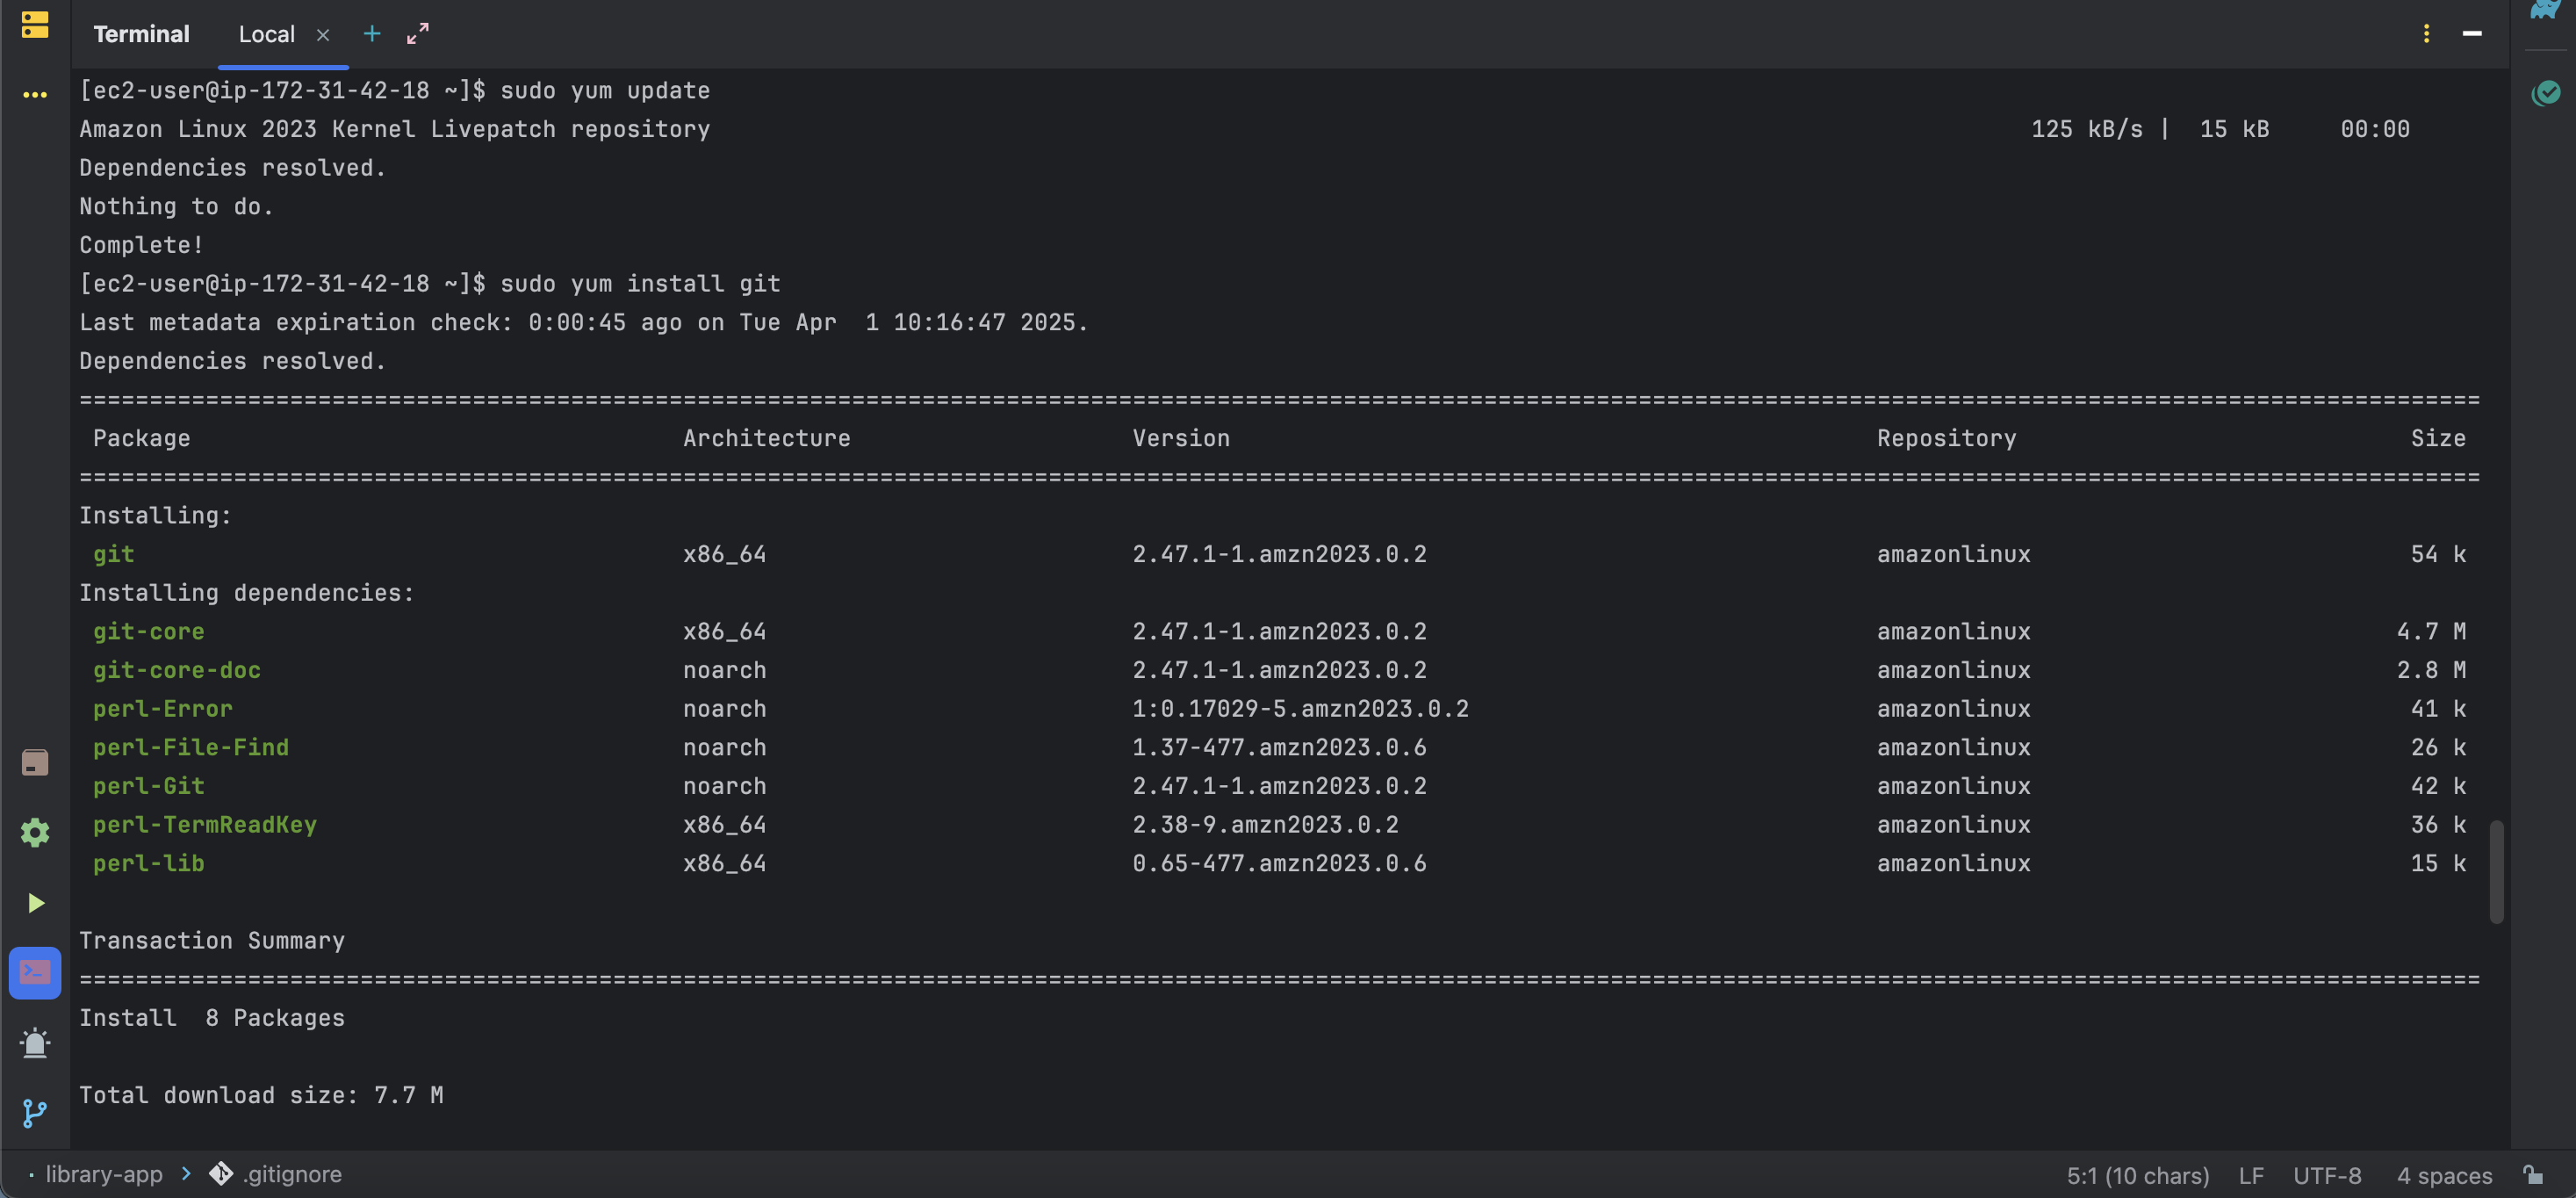Click the 125 kB/s download speed

point(2087,129)
